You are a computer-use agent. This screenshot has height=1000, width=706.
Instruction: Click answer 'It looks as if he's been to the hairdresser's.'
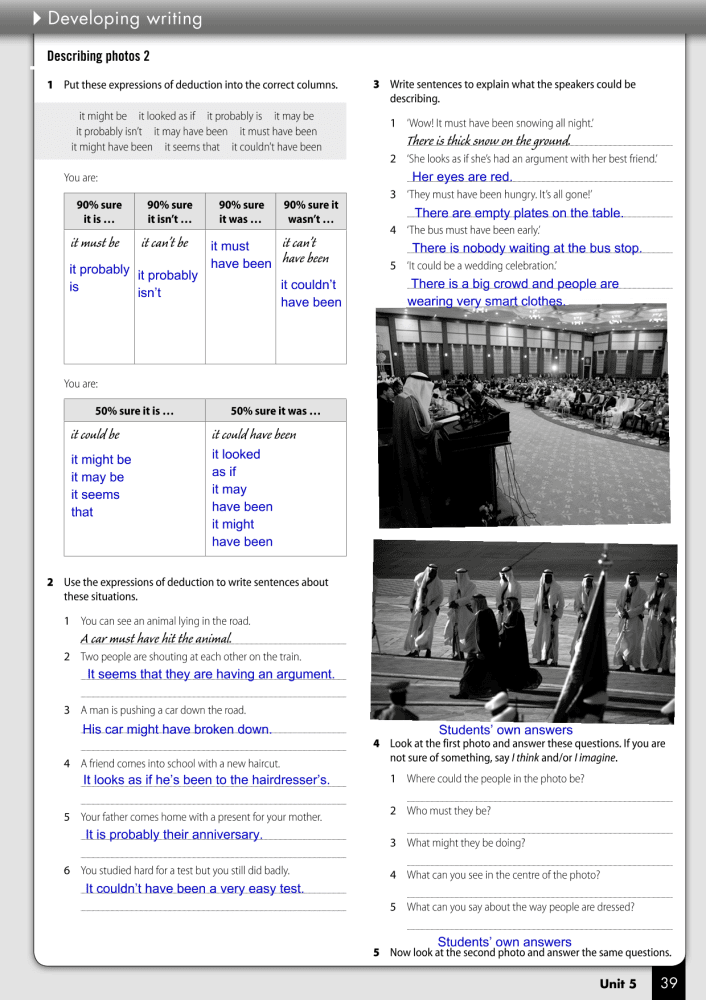(207, 779)
